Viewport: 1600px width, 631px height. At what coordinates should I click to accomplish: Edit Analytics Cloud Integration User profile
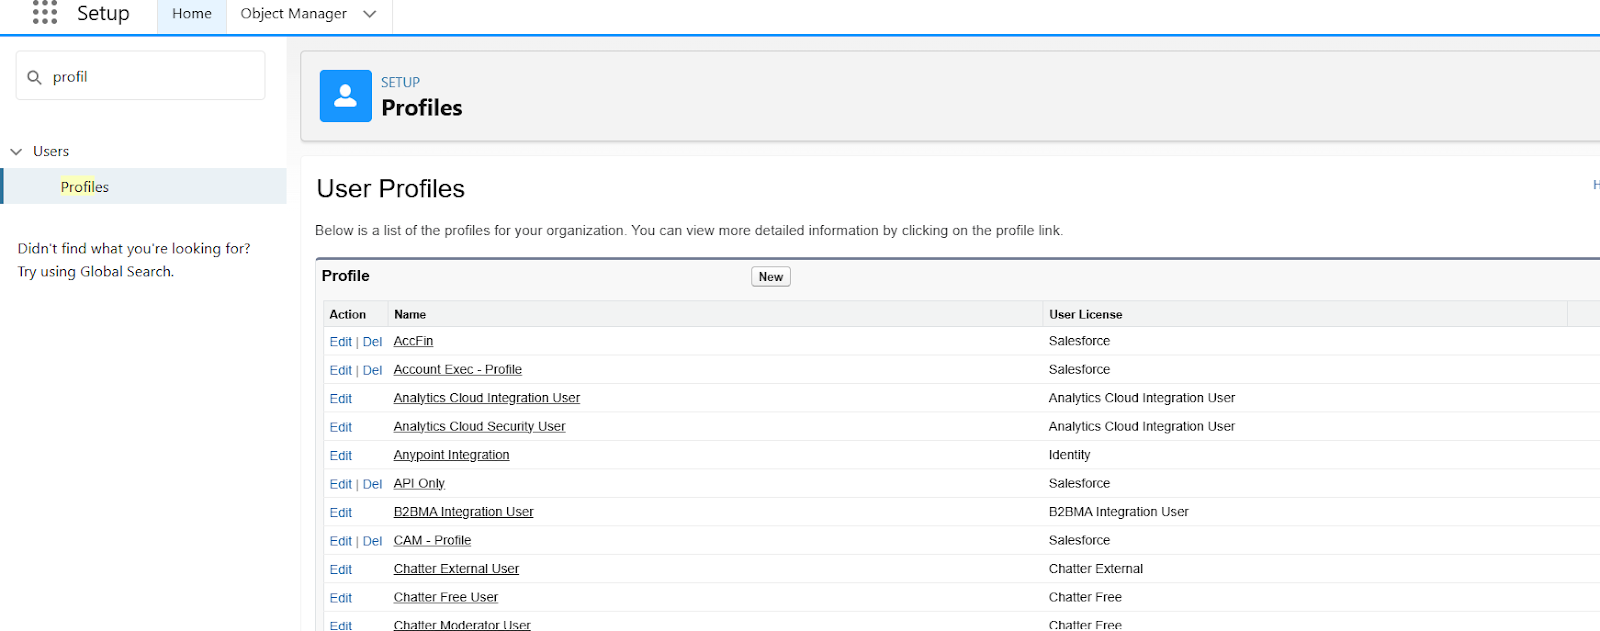[341, 399]
